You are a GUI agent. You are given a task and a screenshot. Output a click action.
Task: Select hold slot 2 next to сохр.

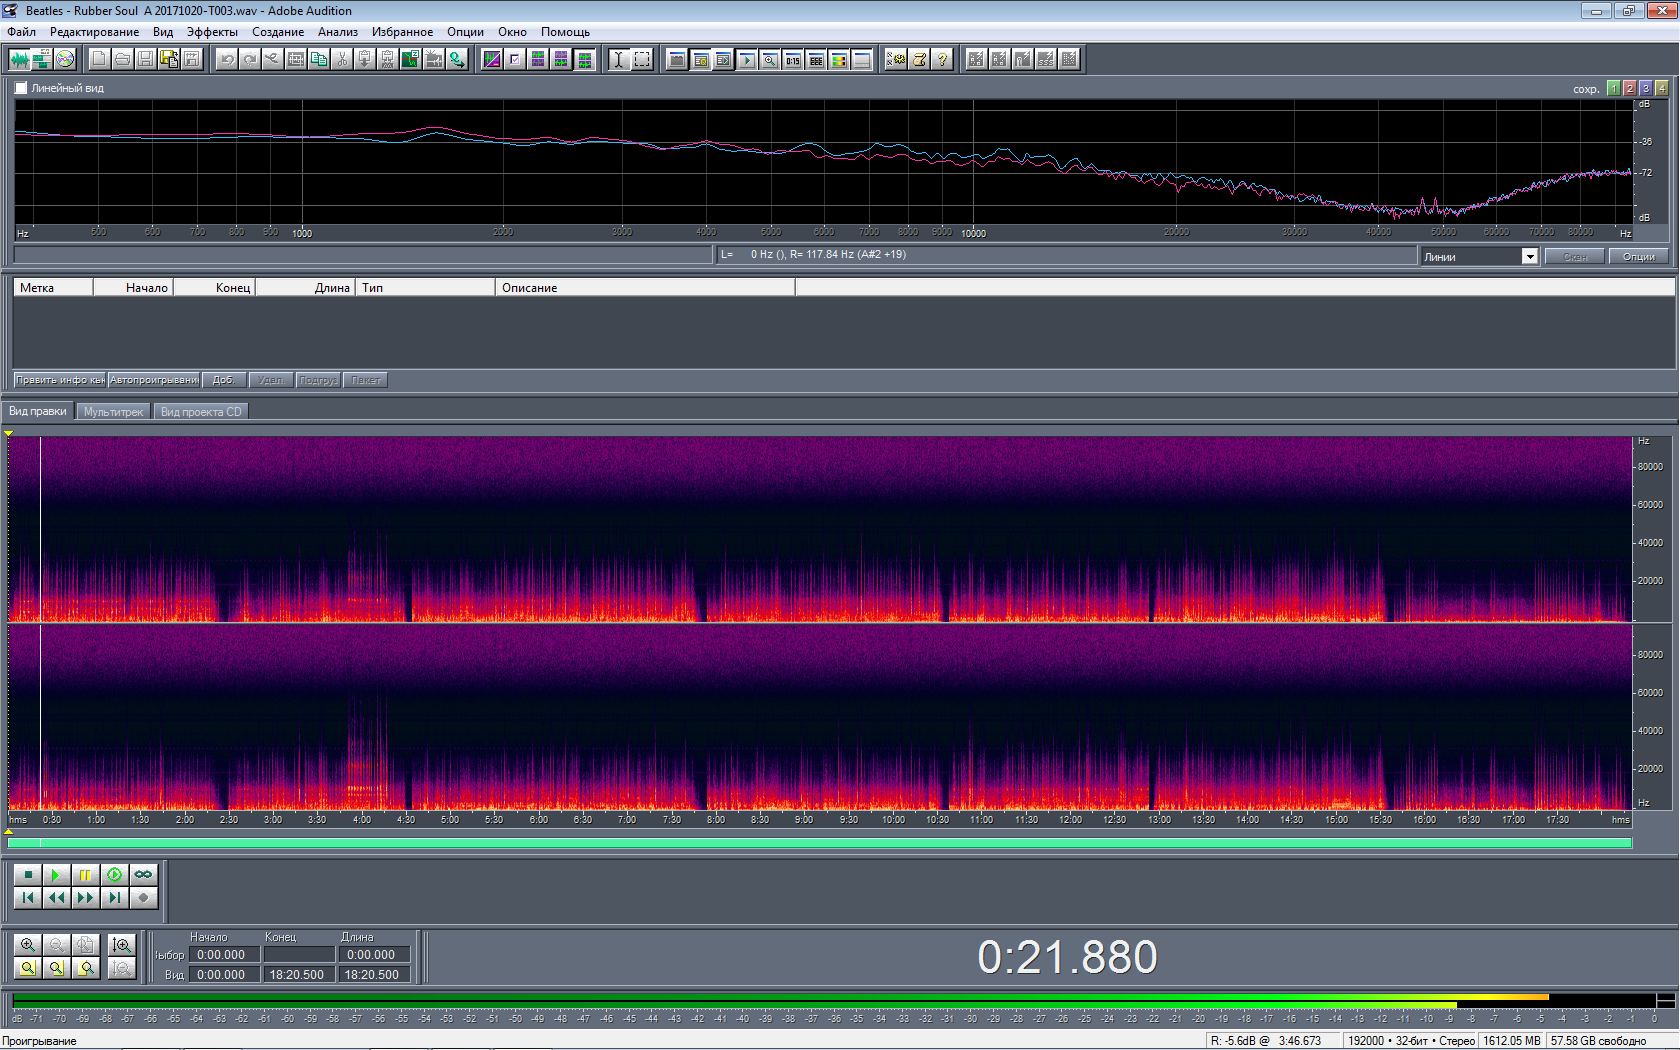point(1629,88)
